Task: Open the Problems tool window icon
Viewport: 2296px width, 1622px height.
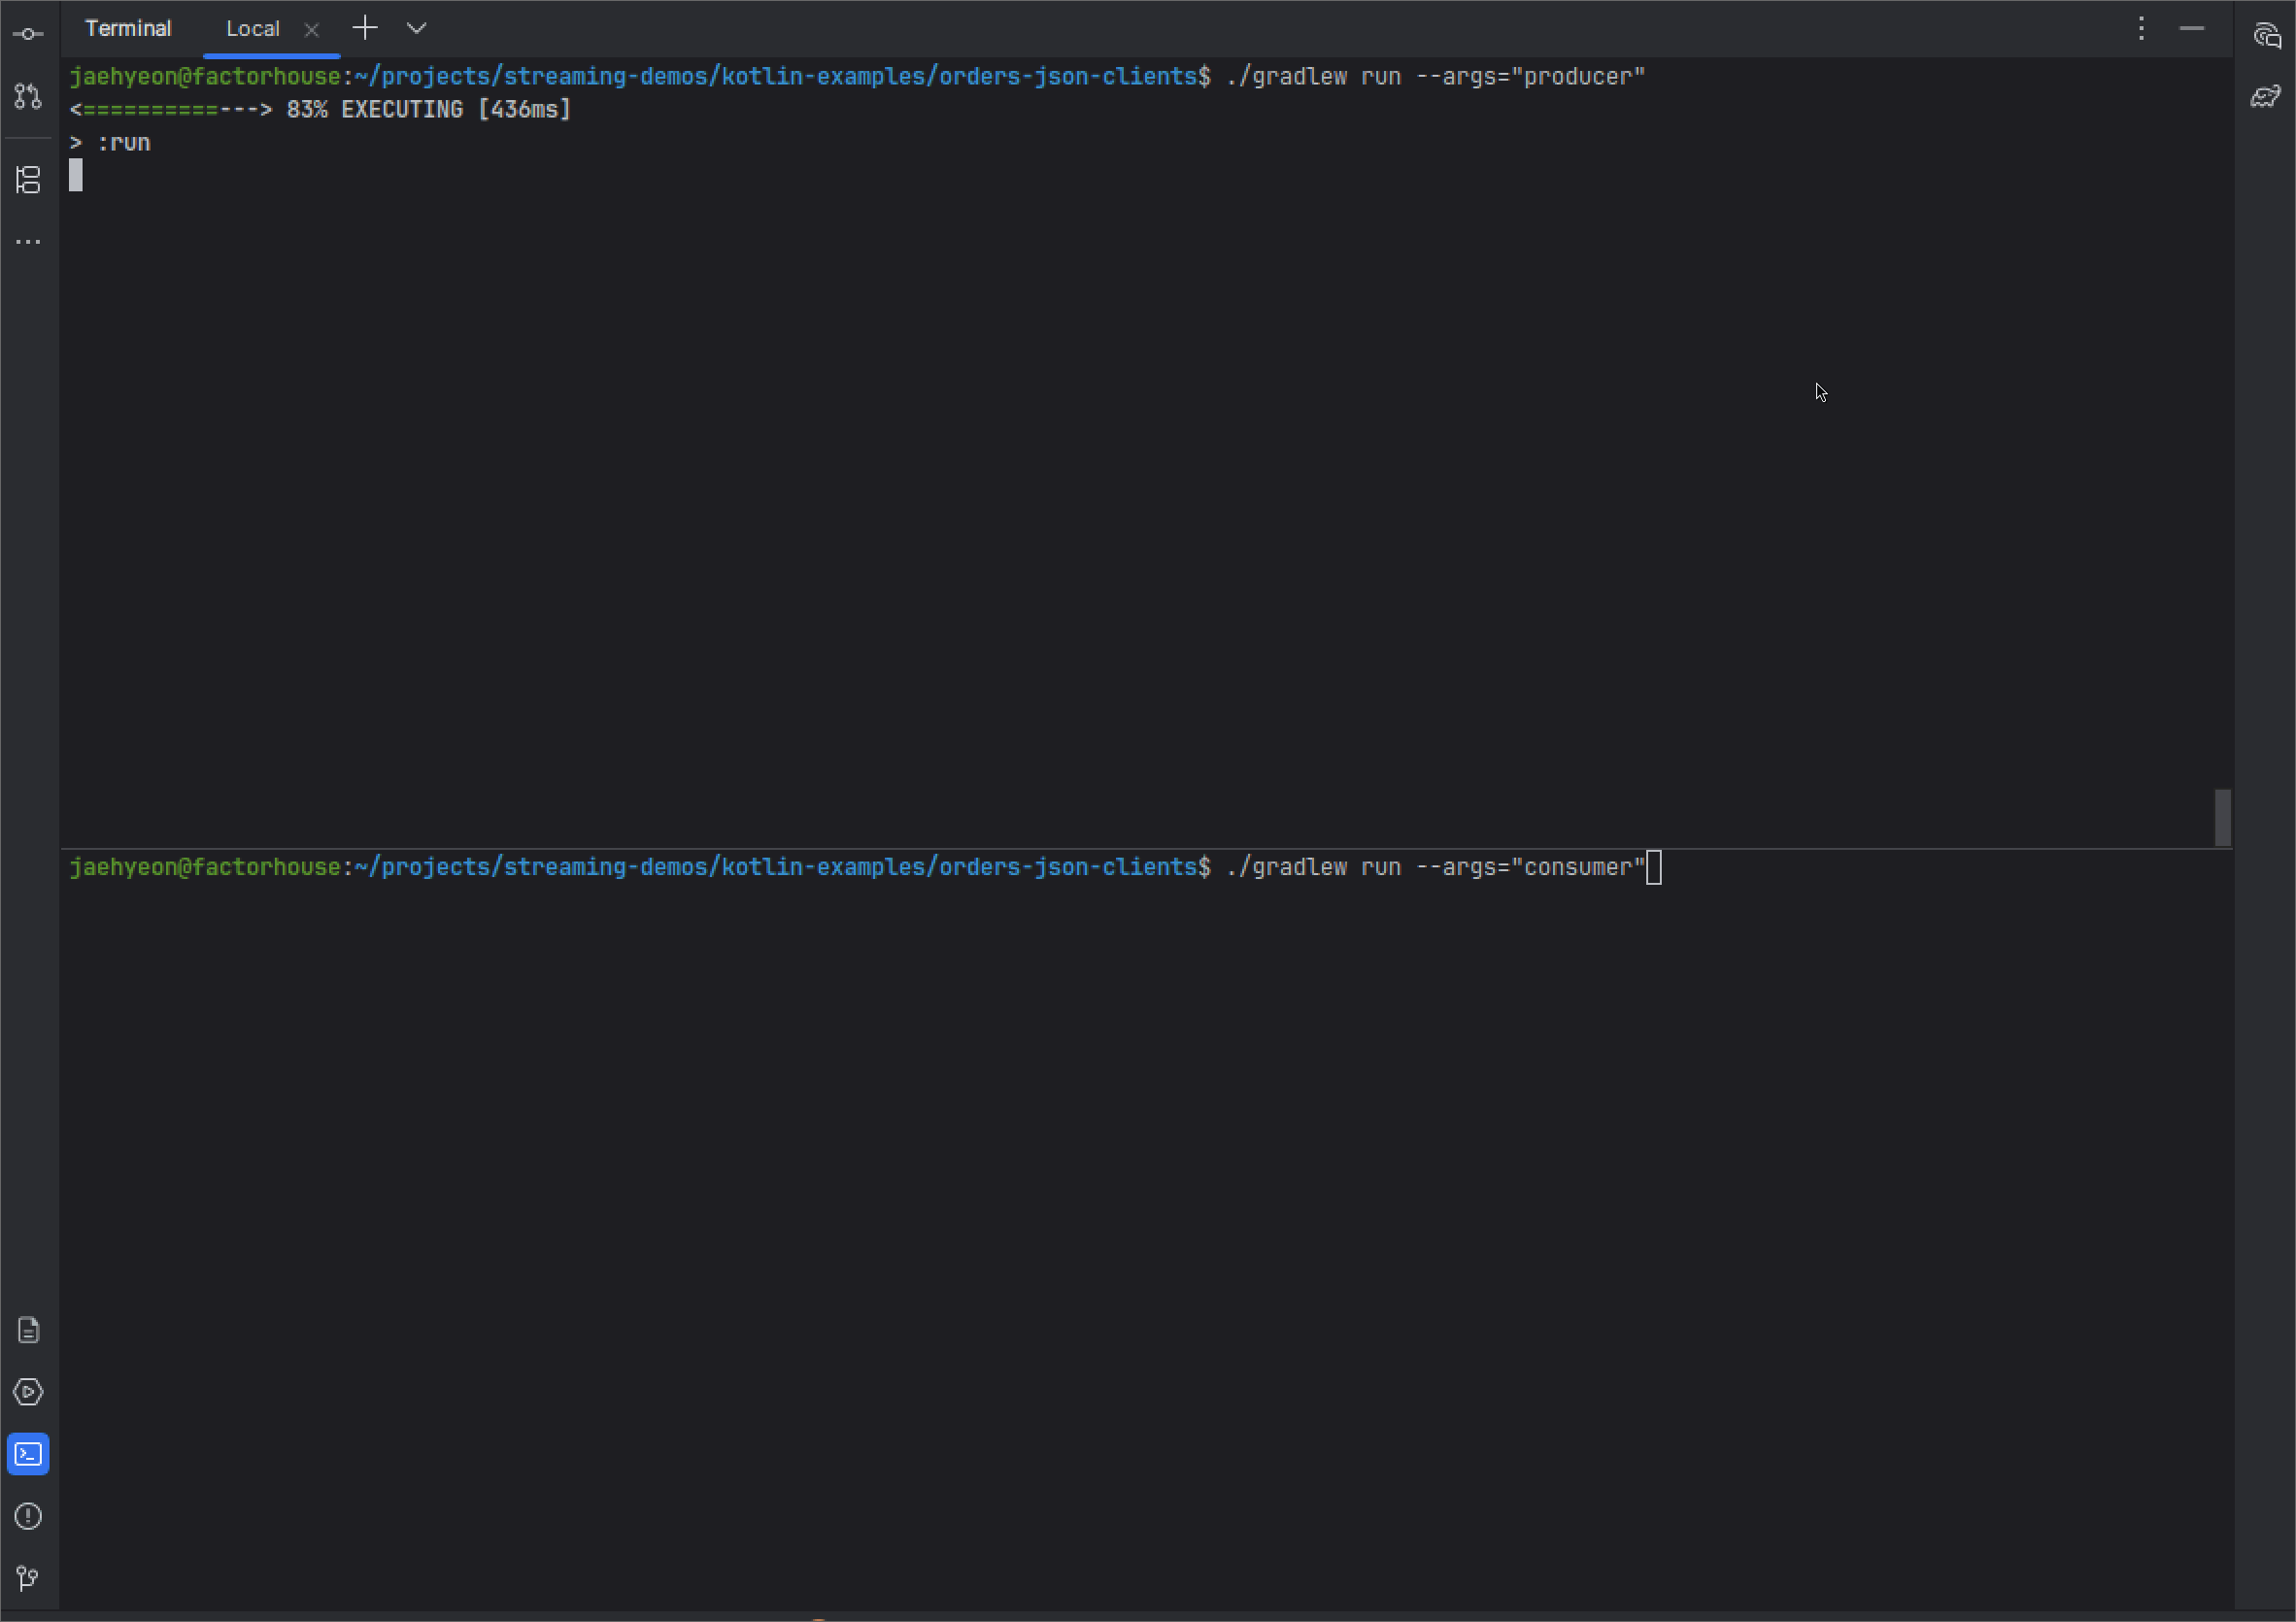Action: 28,1516
